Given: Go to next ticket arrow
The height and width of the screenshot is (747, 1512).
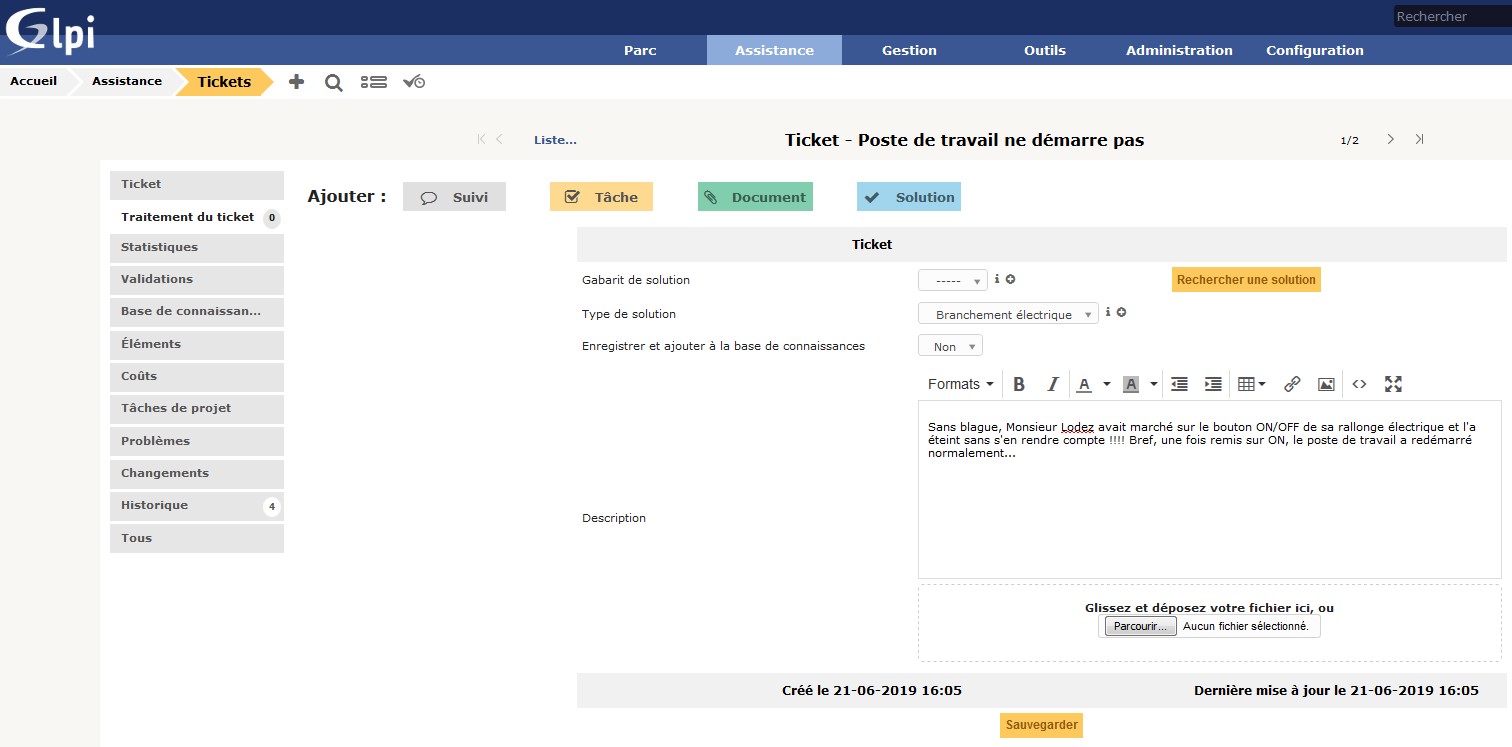Looking at the screenshot, I should 1390,139.
